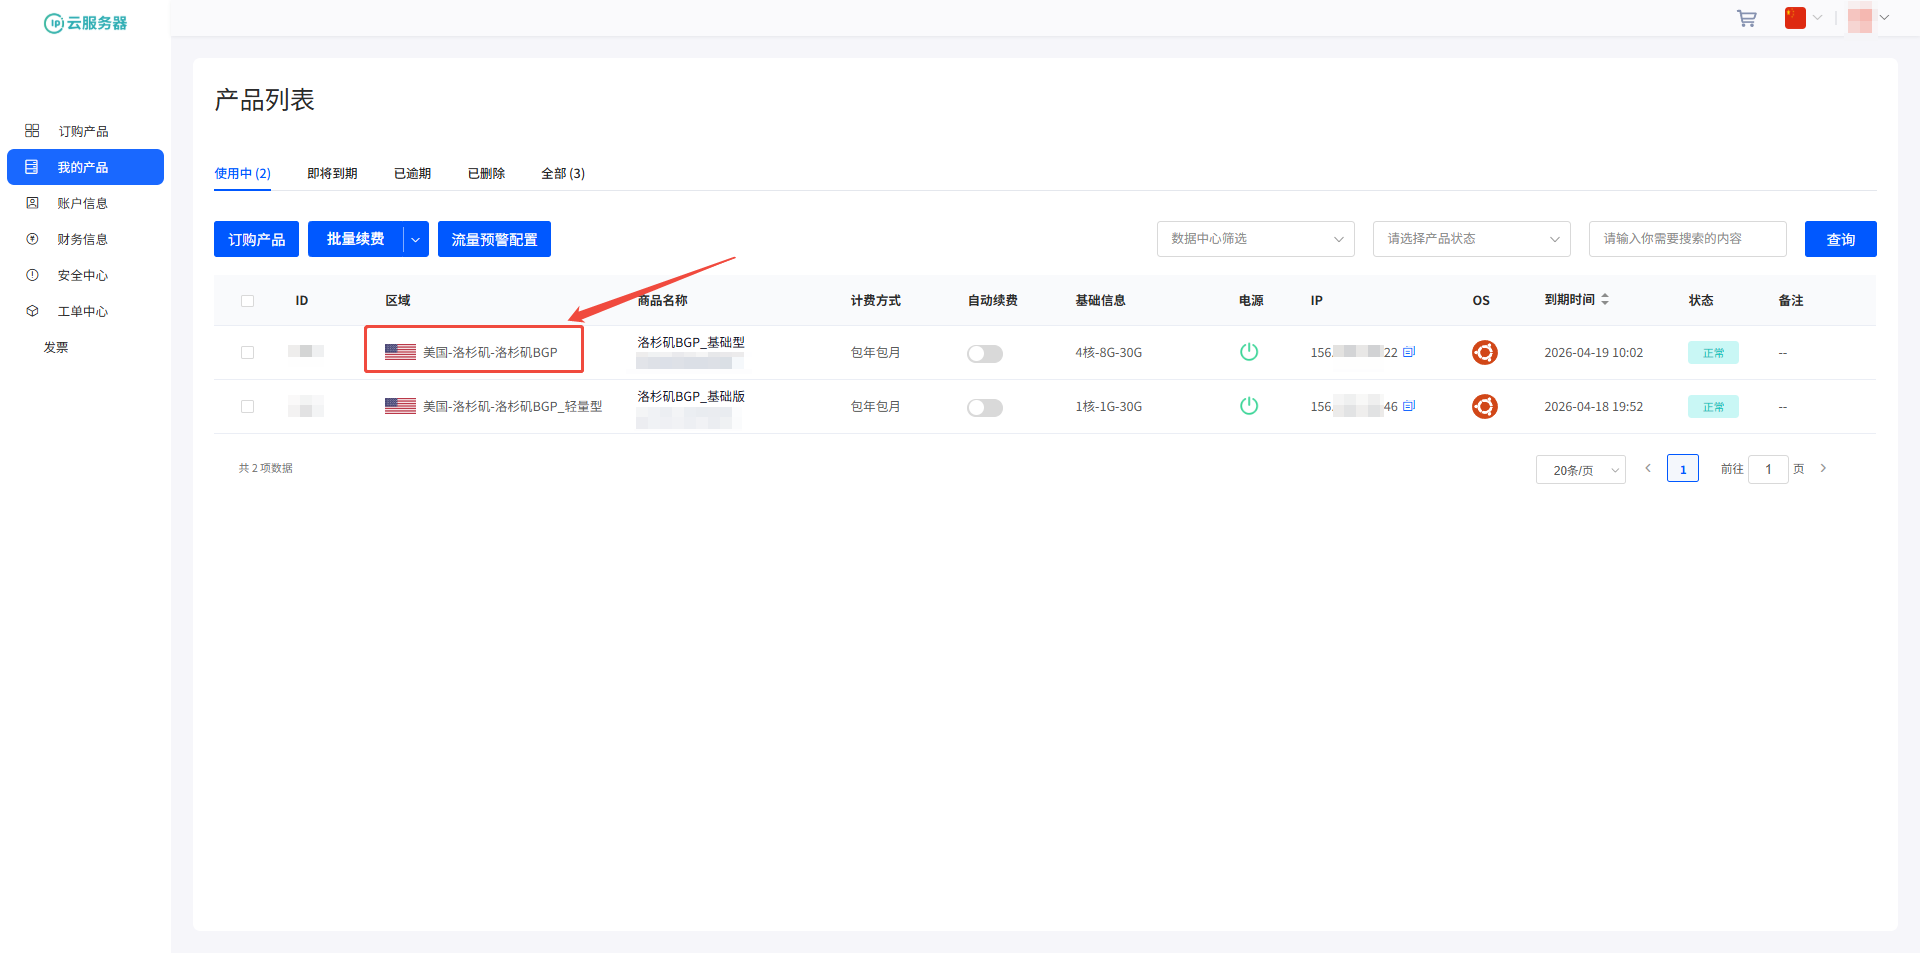Click the power icon for 4核-8G-30G server
Viewport: 1920px width, 953px height.
click(x=1248, y=352)
